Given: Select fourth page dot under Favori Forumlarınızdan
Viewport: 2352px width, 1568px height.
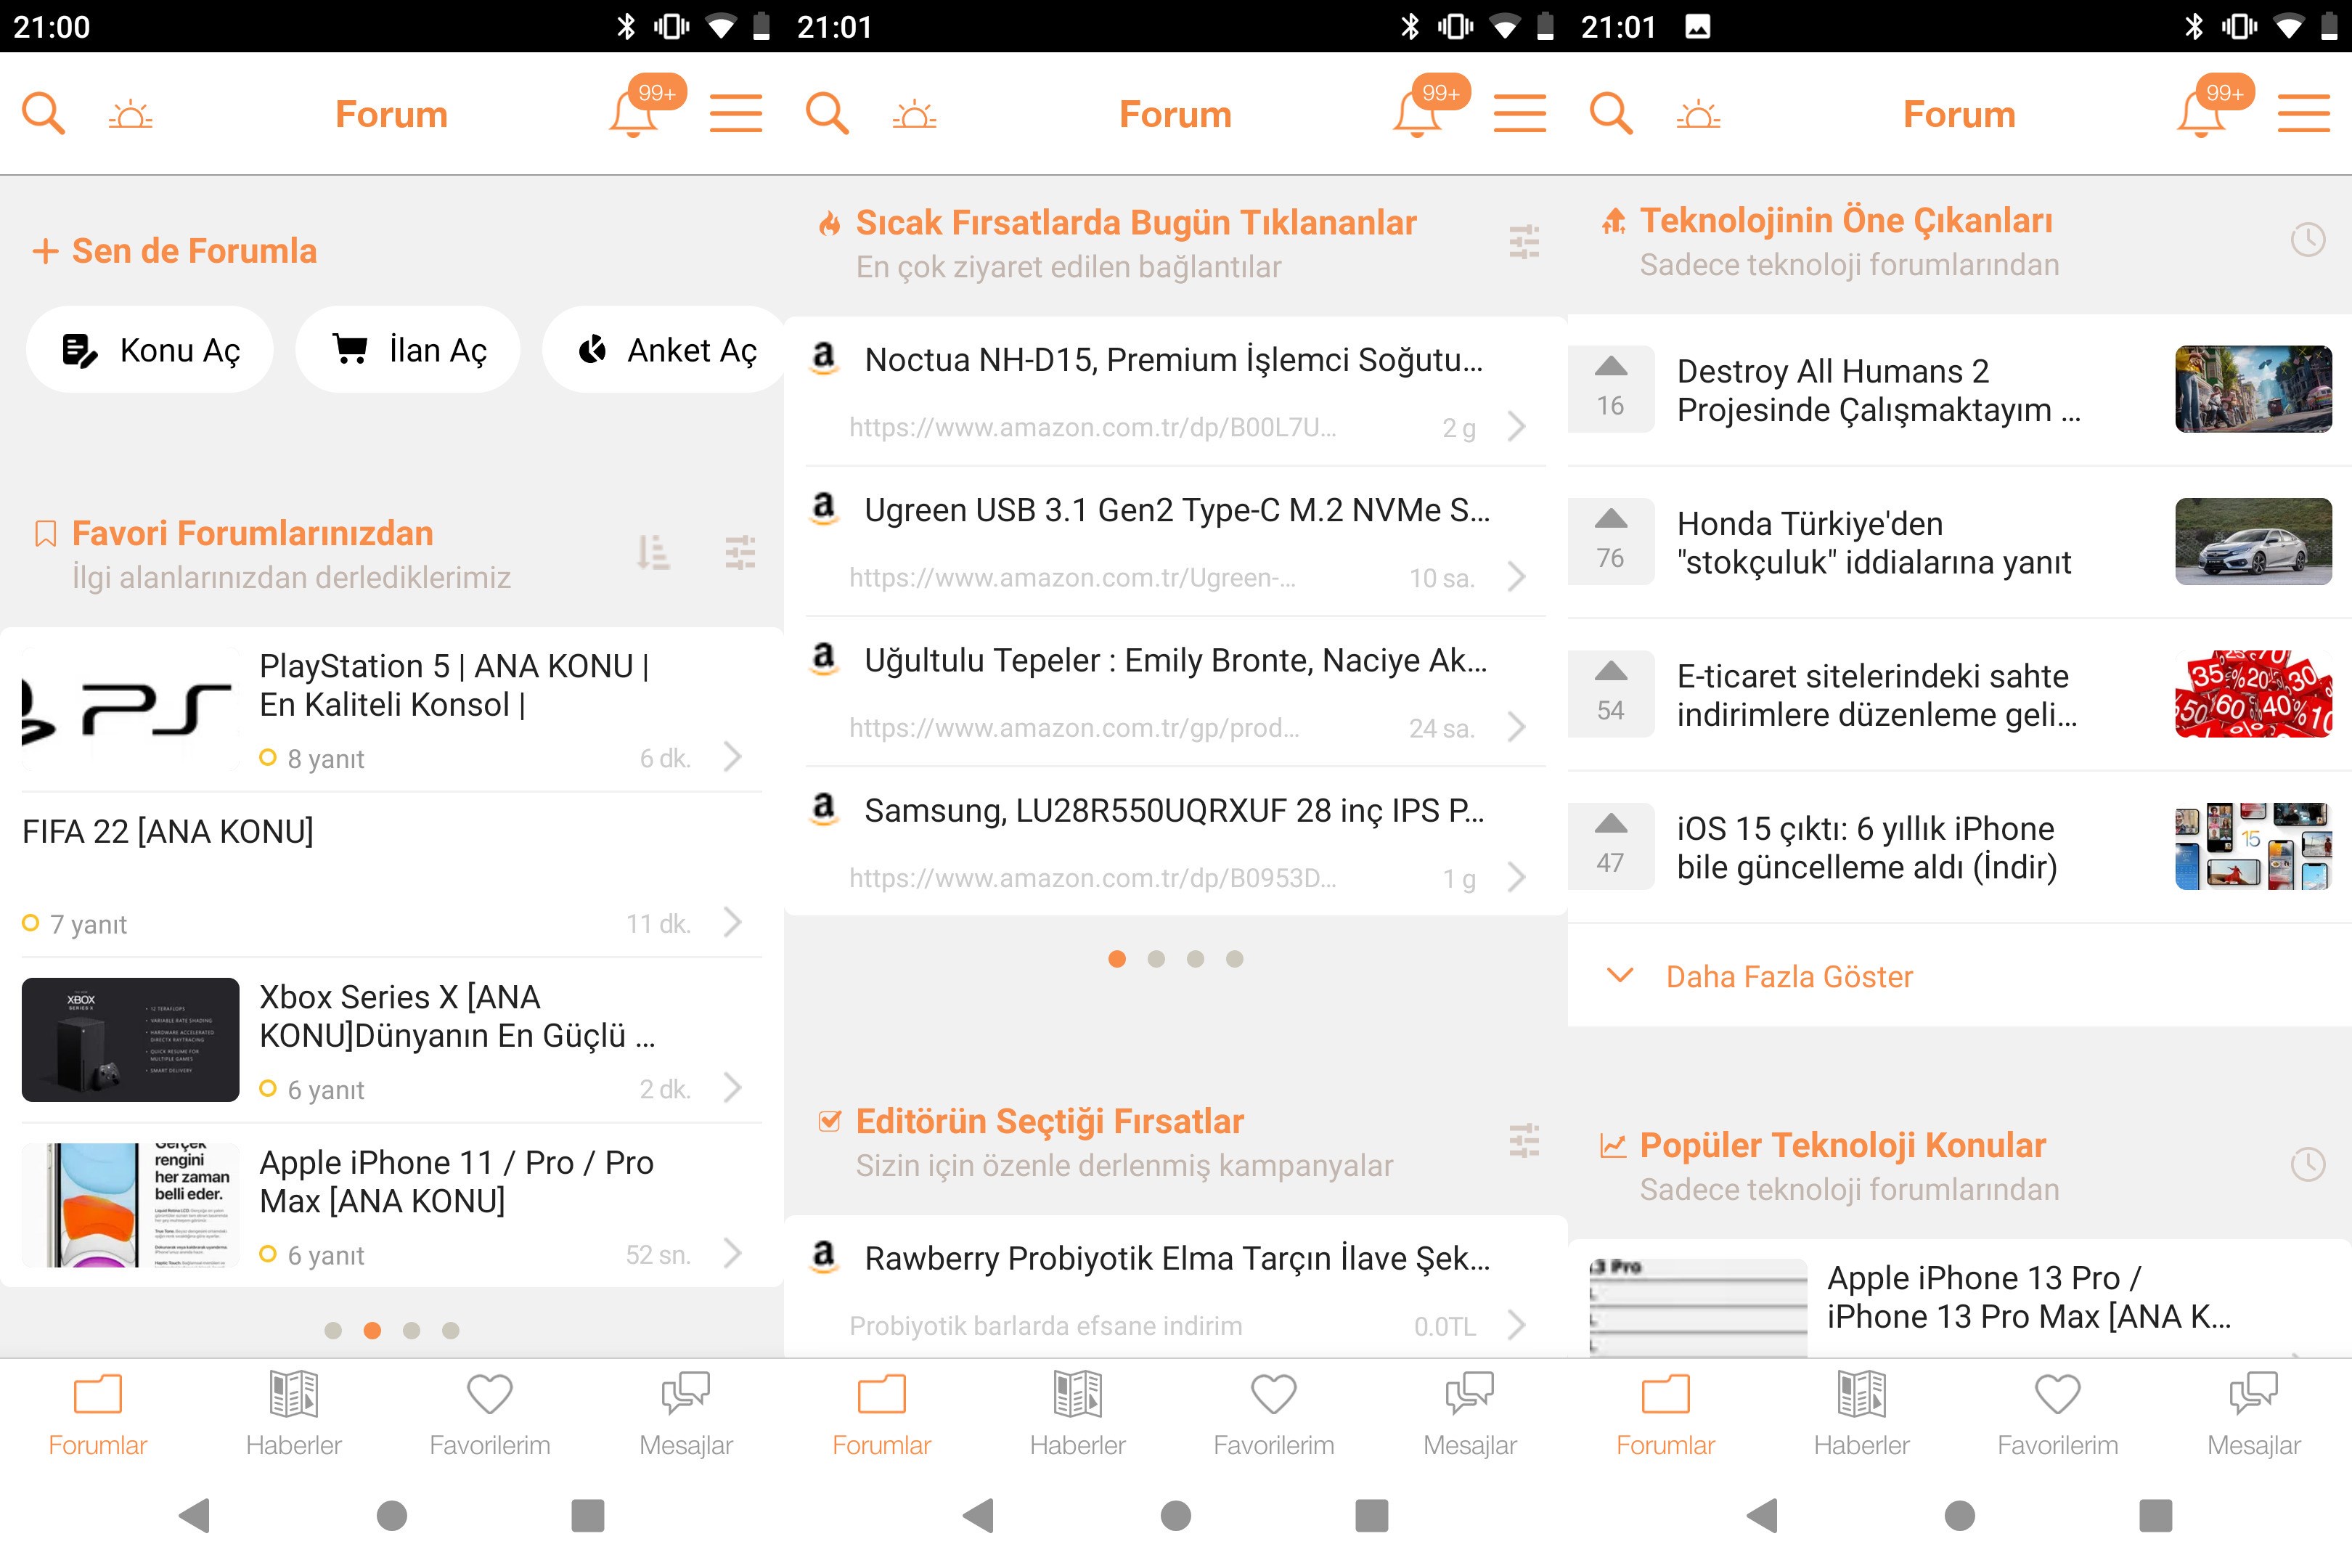Looking at the screenshot, I should [x=451, y=1330].
